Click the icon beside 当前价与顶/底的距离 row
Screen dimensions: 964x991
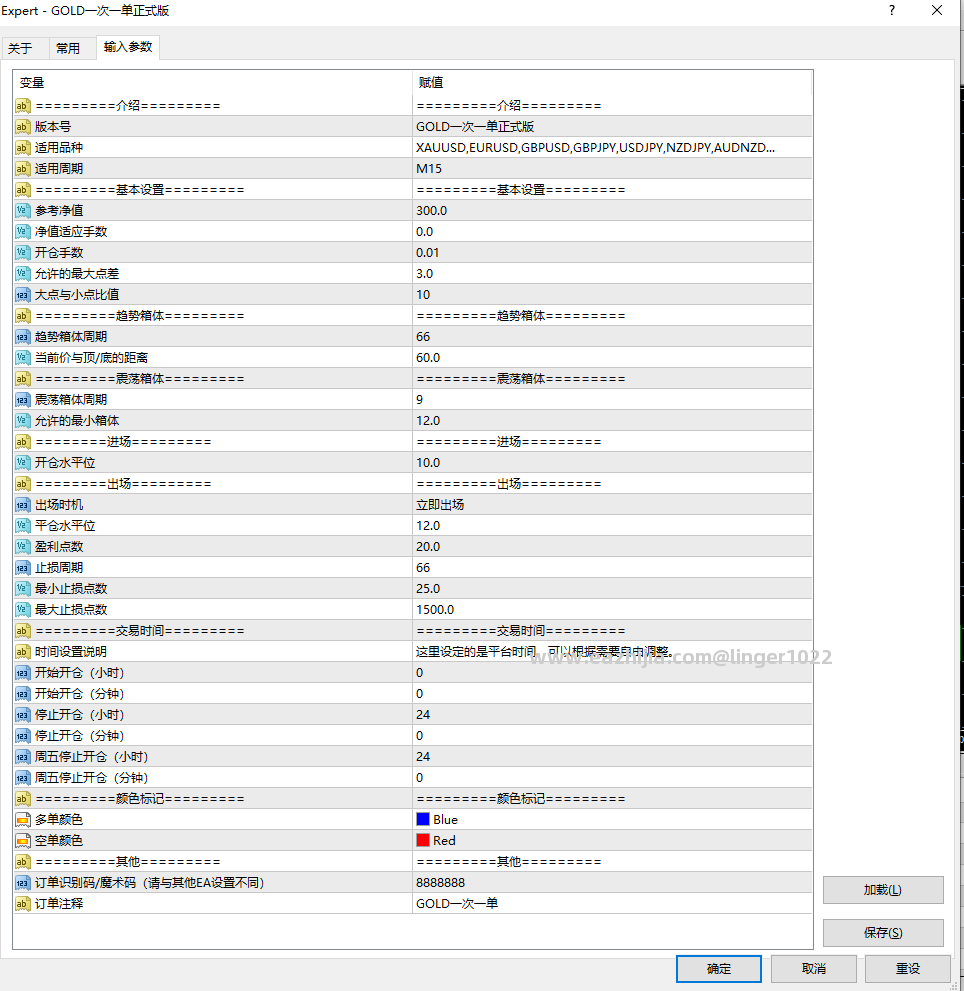pyautogui.click(x=23, y=358)
